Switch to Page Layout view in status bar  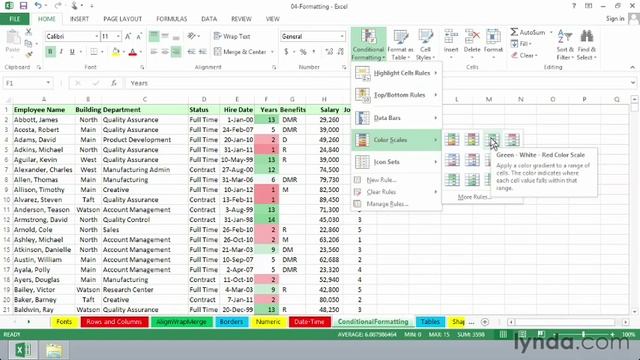[x=522, y=334]
